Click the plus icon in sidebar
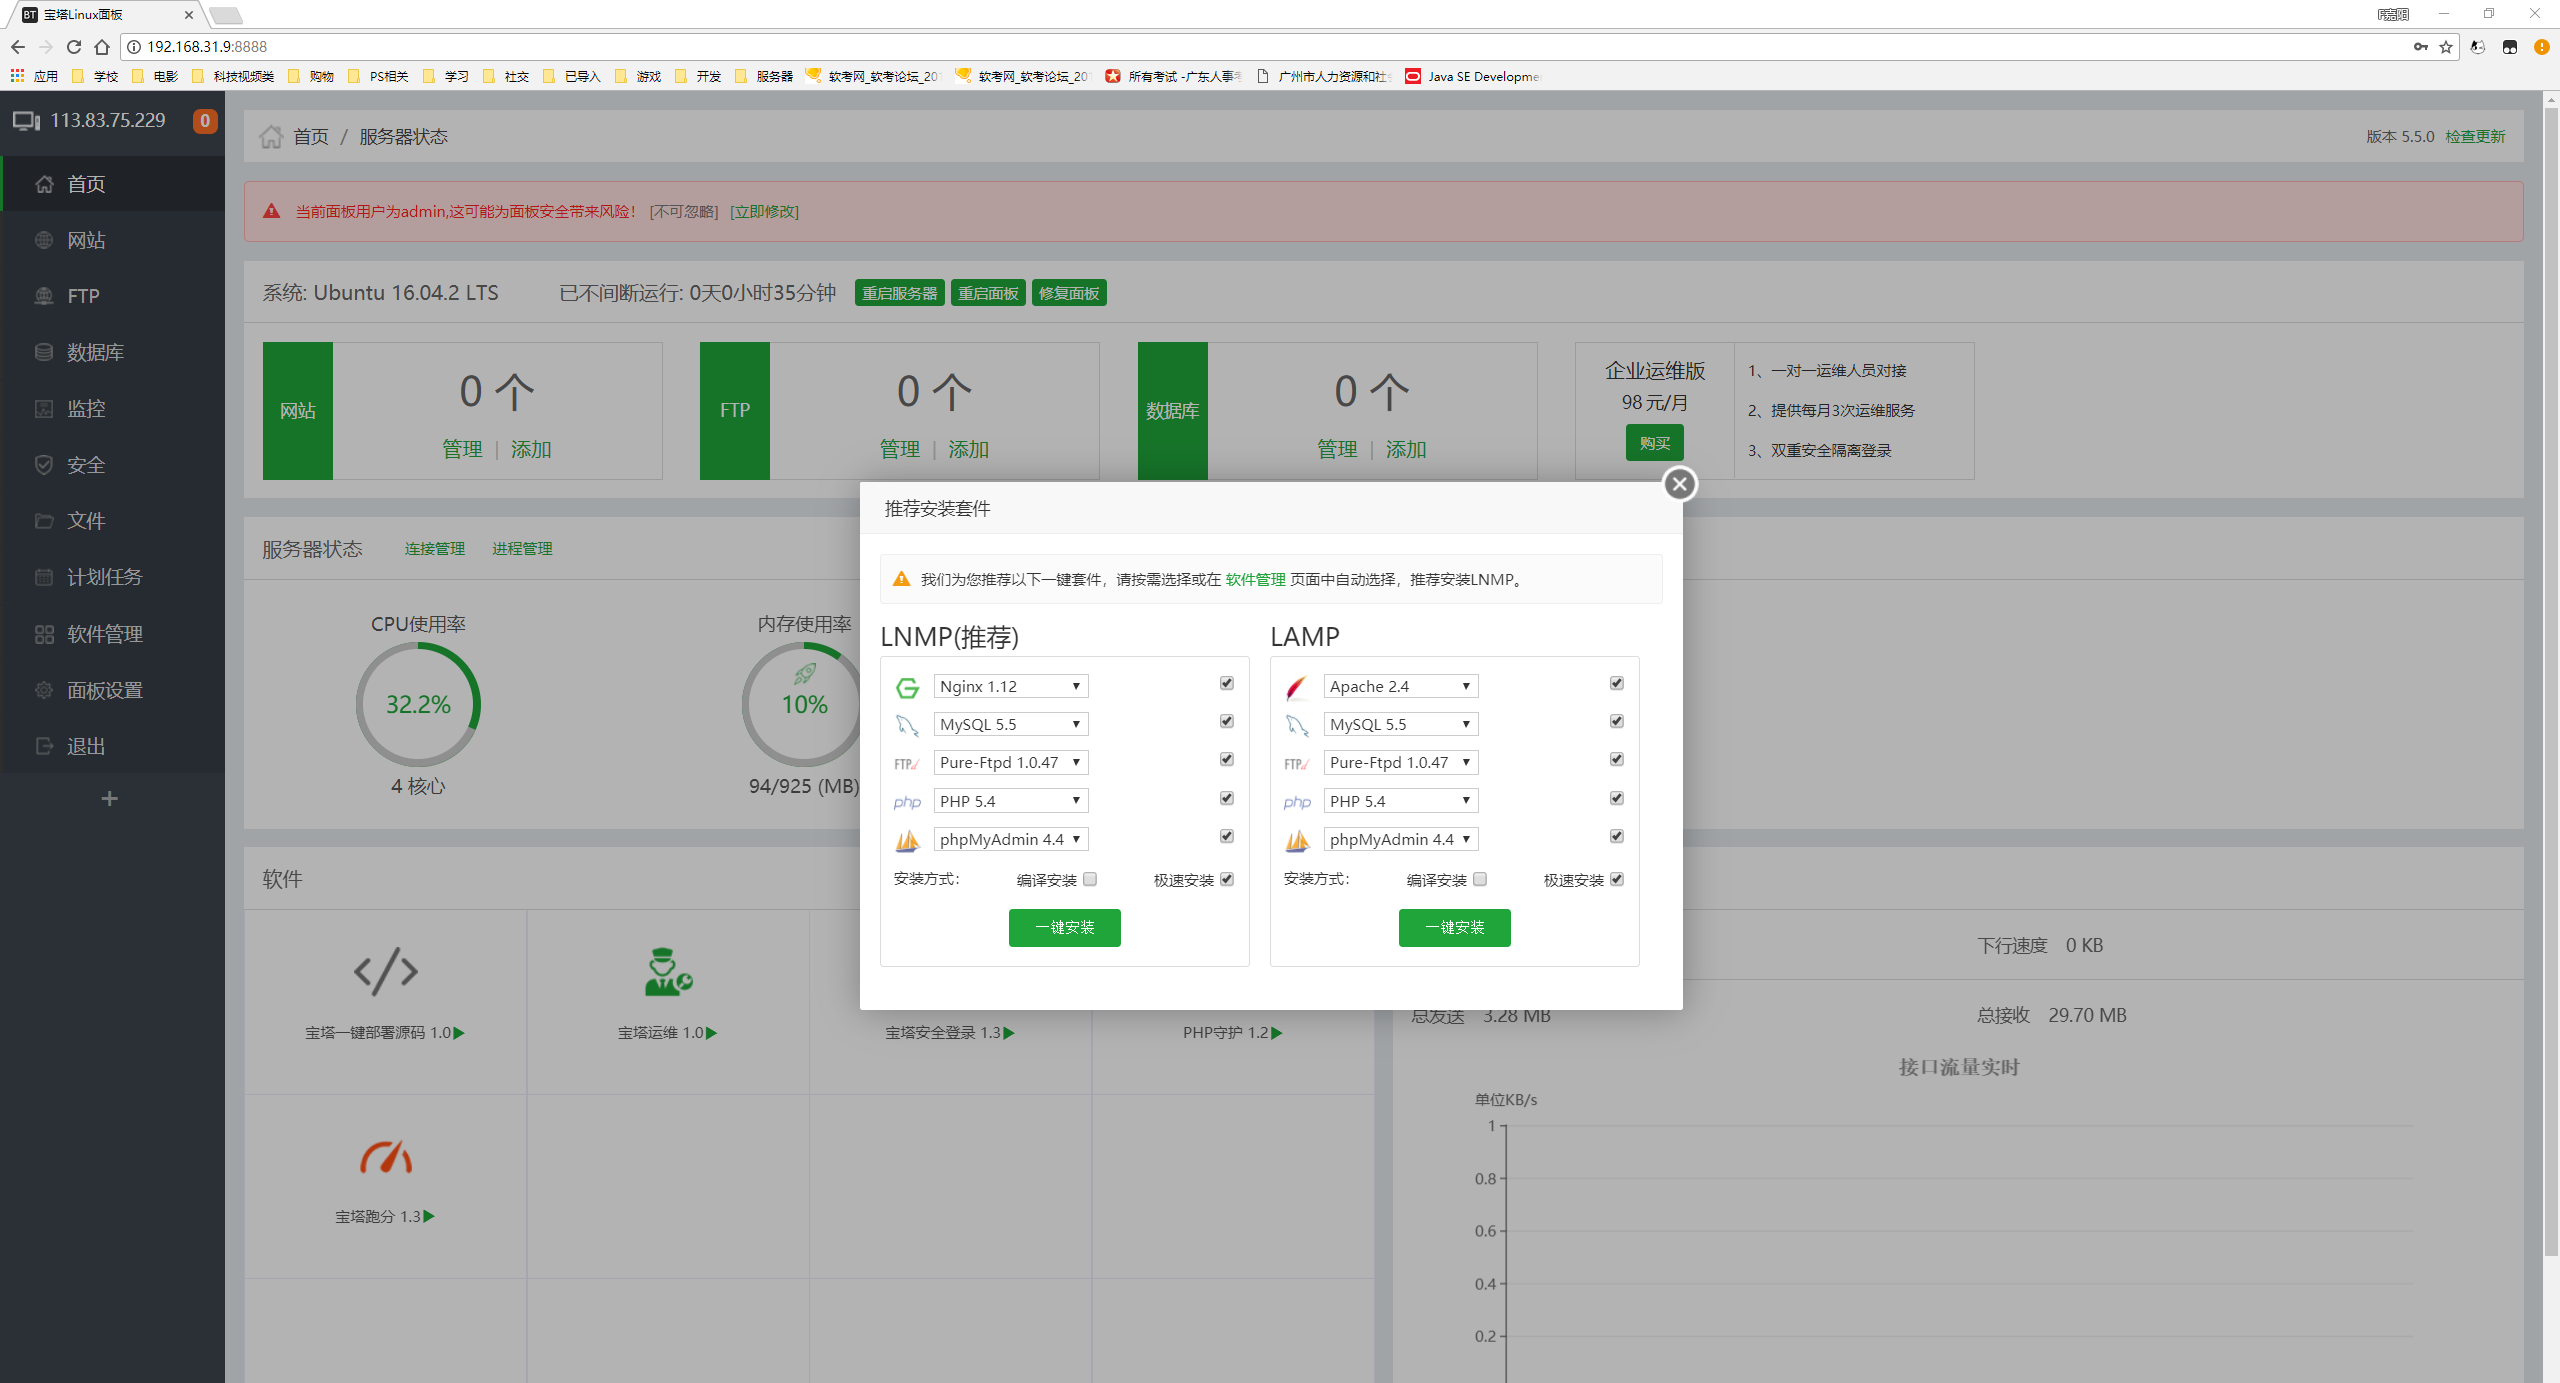 (110, 798)
